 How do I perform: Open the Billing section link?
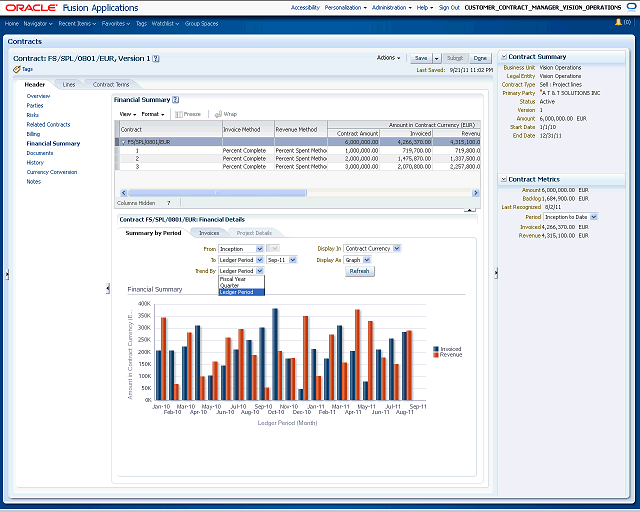33,134
